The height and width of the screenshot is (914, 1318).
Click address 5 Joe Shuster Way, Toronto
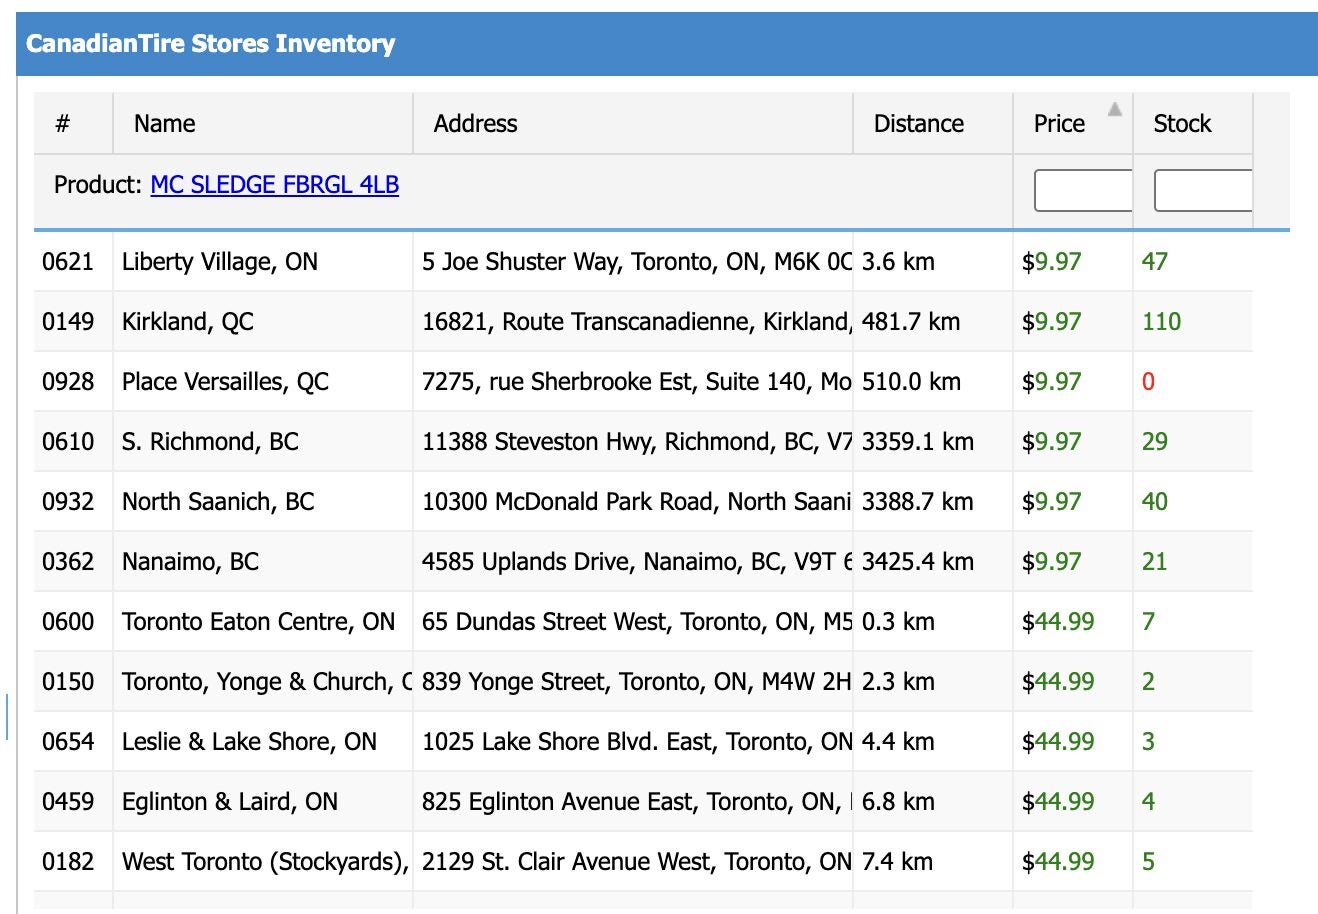(x=637, y=262)
